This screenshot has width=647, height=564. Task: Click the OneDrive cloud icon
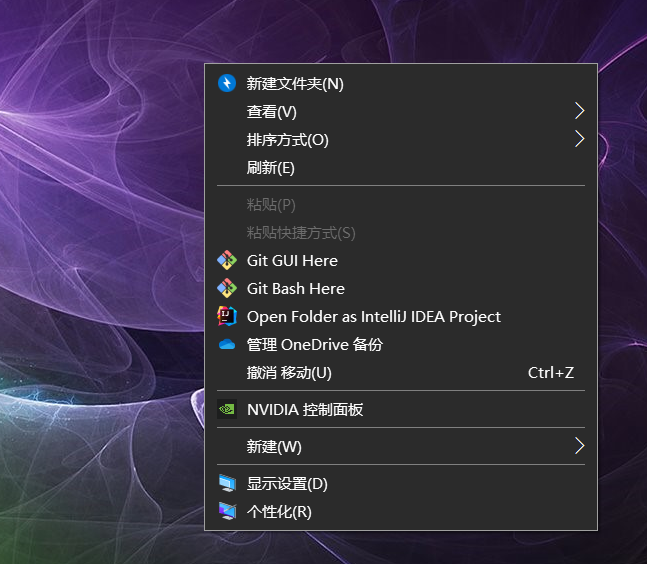click(x=227, y=344)
